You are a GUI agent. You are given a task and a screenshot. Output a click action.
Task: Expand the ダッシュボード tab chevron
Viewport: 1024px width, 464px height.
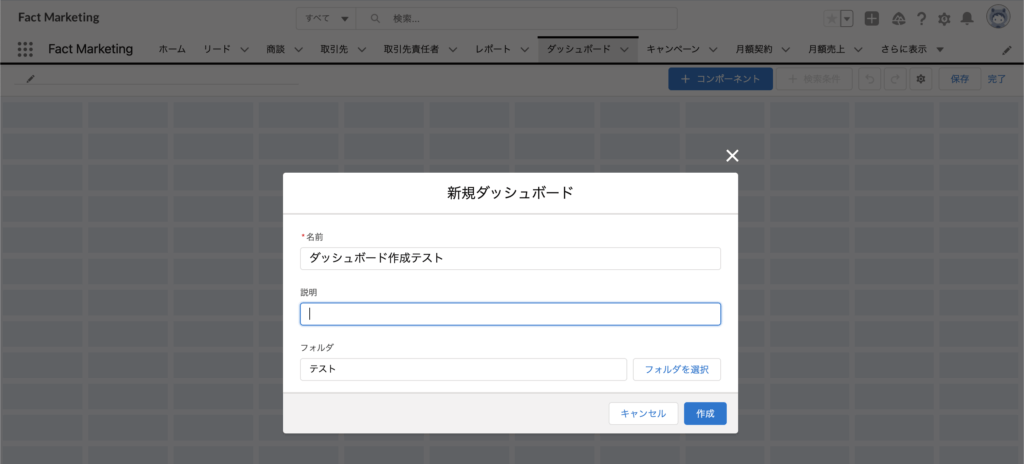[x=624, y=50]
